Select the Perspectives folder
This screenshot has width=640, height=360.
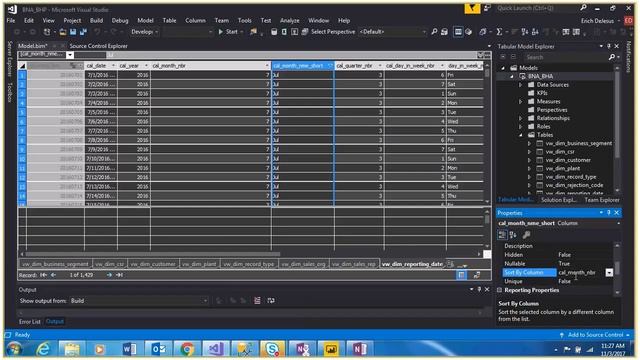click(x=552, y=110)
